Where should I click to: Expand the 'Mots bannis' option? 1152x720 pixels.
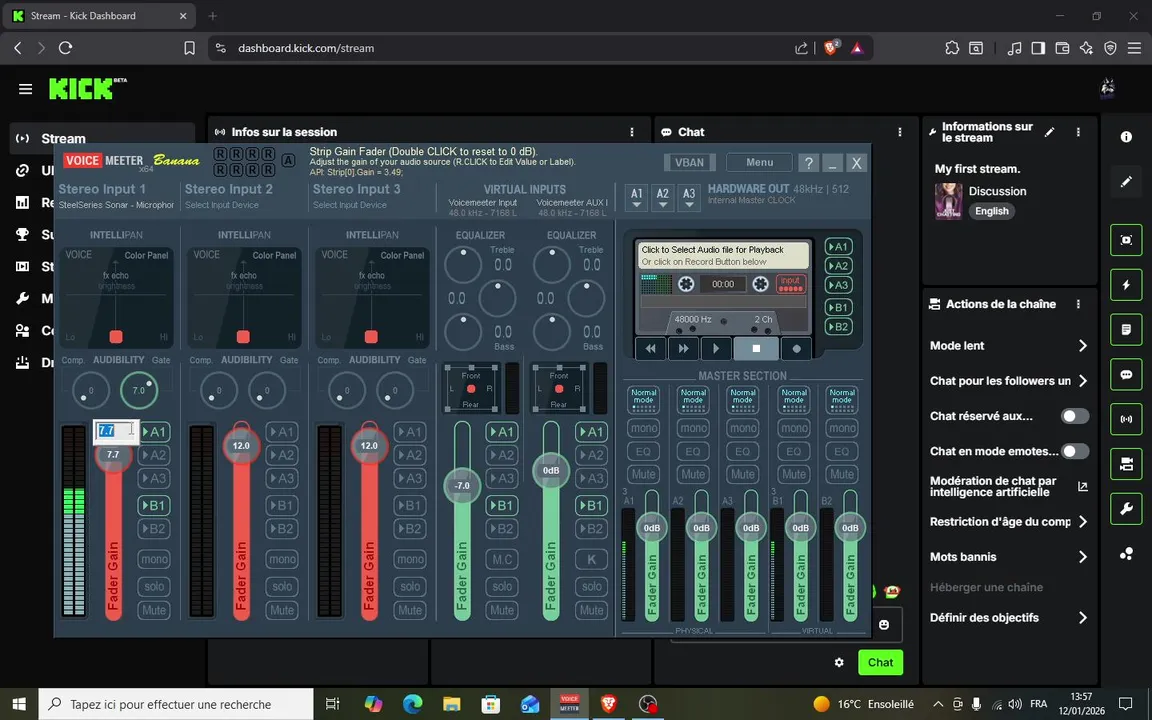(1009, 557)
